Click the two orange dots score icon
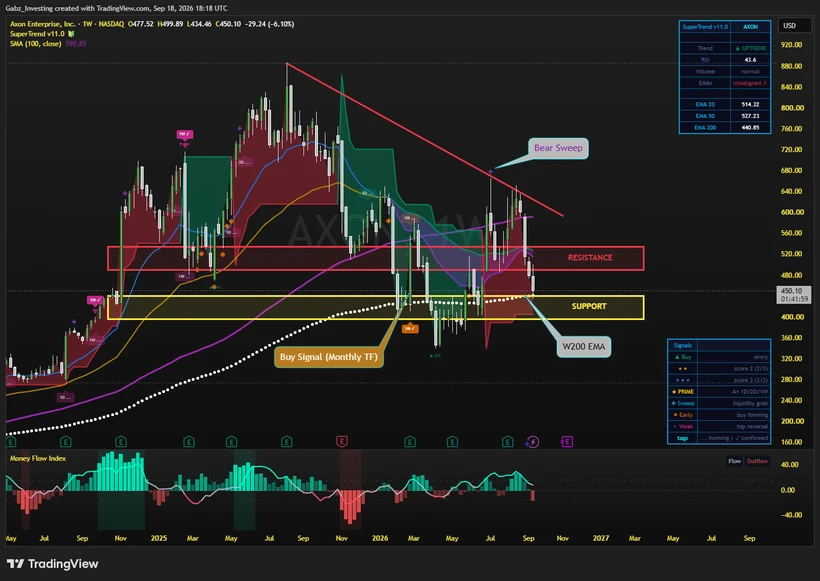Screen dimensions: 820x581 (682, 369)
